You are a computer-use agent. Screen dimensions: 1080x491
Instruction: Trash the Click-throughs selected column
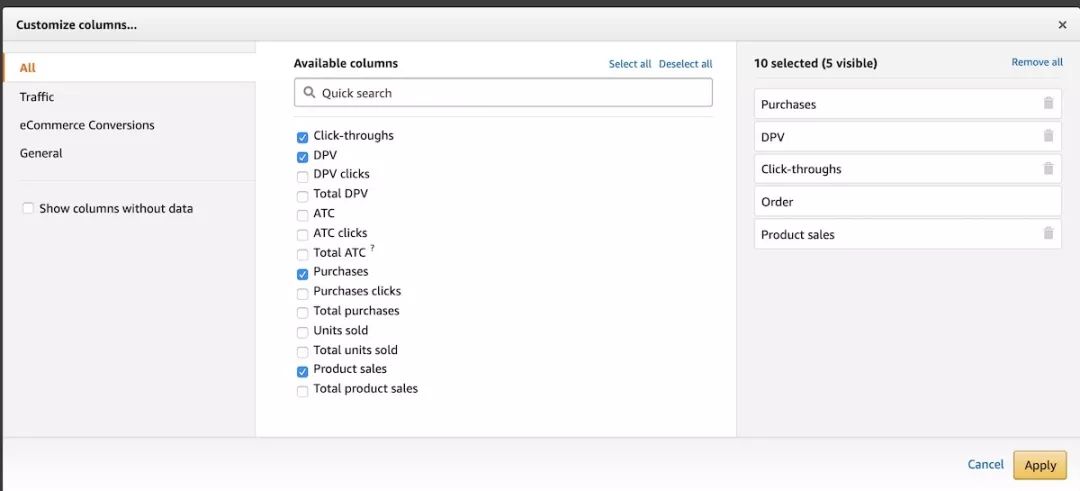pos(1048,169)
